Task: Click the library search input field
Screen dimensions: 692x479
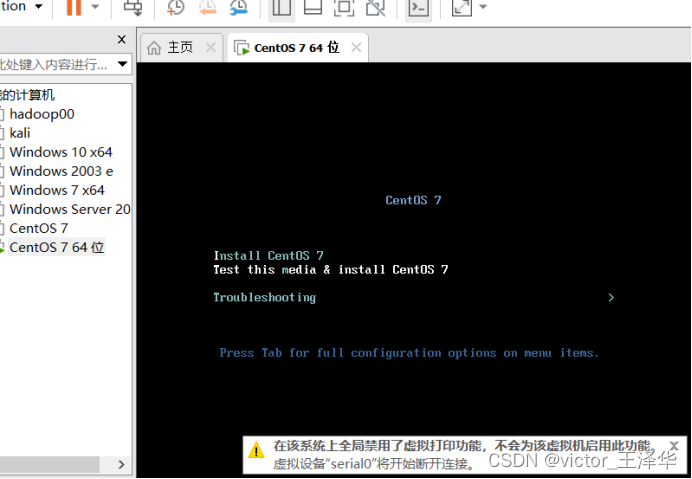Action: coord(57,64)
